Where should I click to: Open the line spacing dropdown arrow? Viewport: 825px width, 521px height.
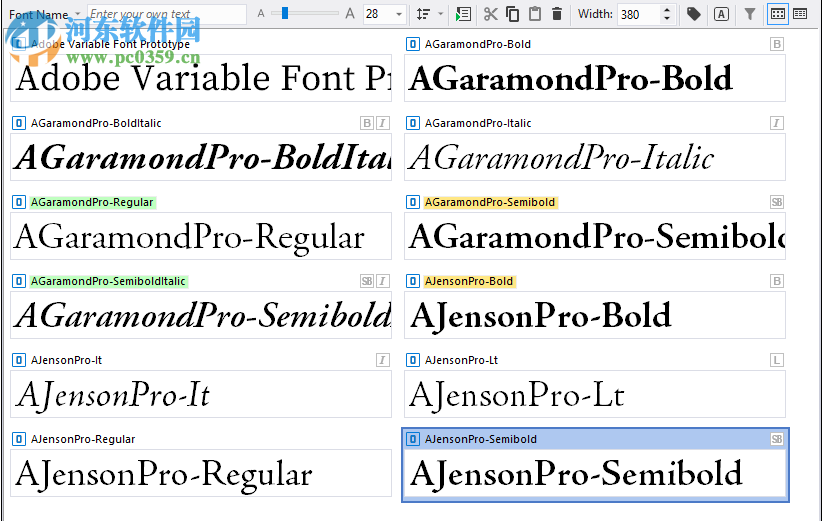pyautogui.click(x=440, y=14)
